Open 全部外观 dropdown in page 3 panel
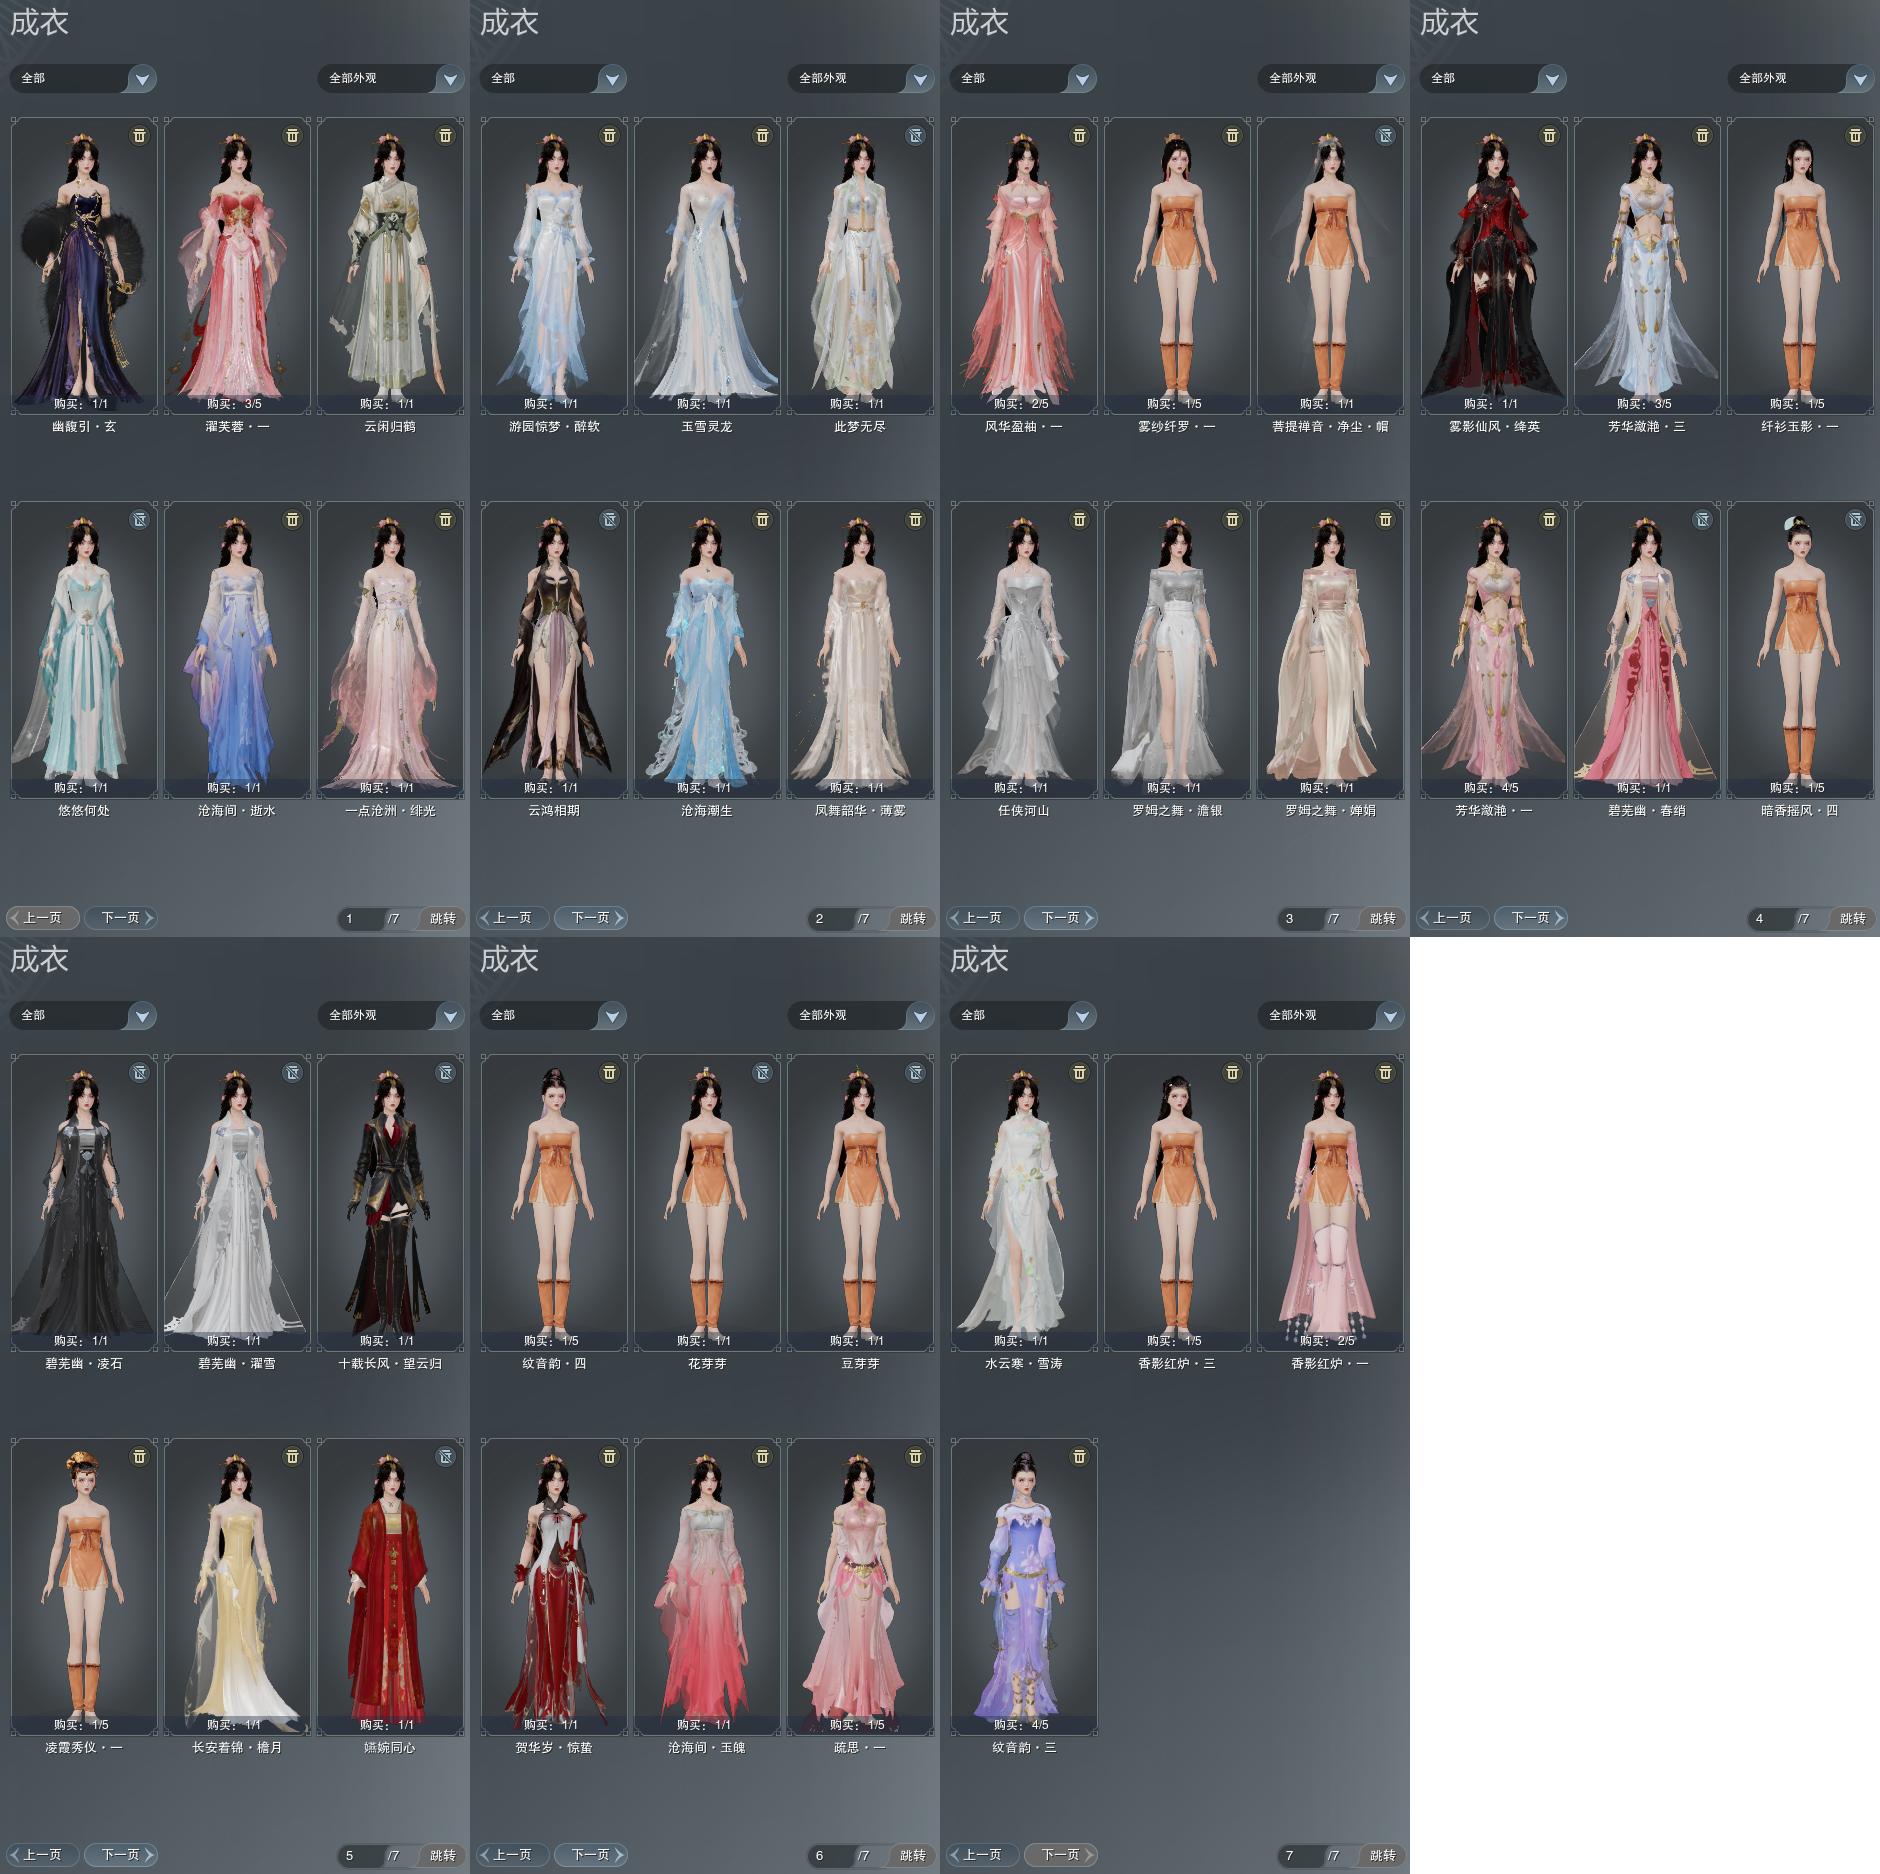Viewport: 1880px width, 1874px height. (1331, 78)
